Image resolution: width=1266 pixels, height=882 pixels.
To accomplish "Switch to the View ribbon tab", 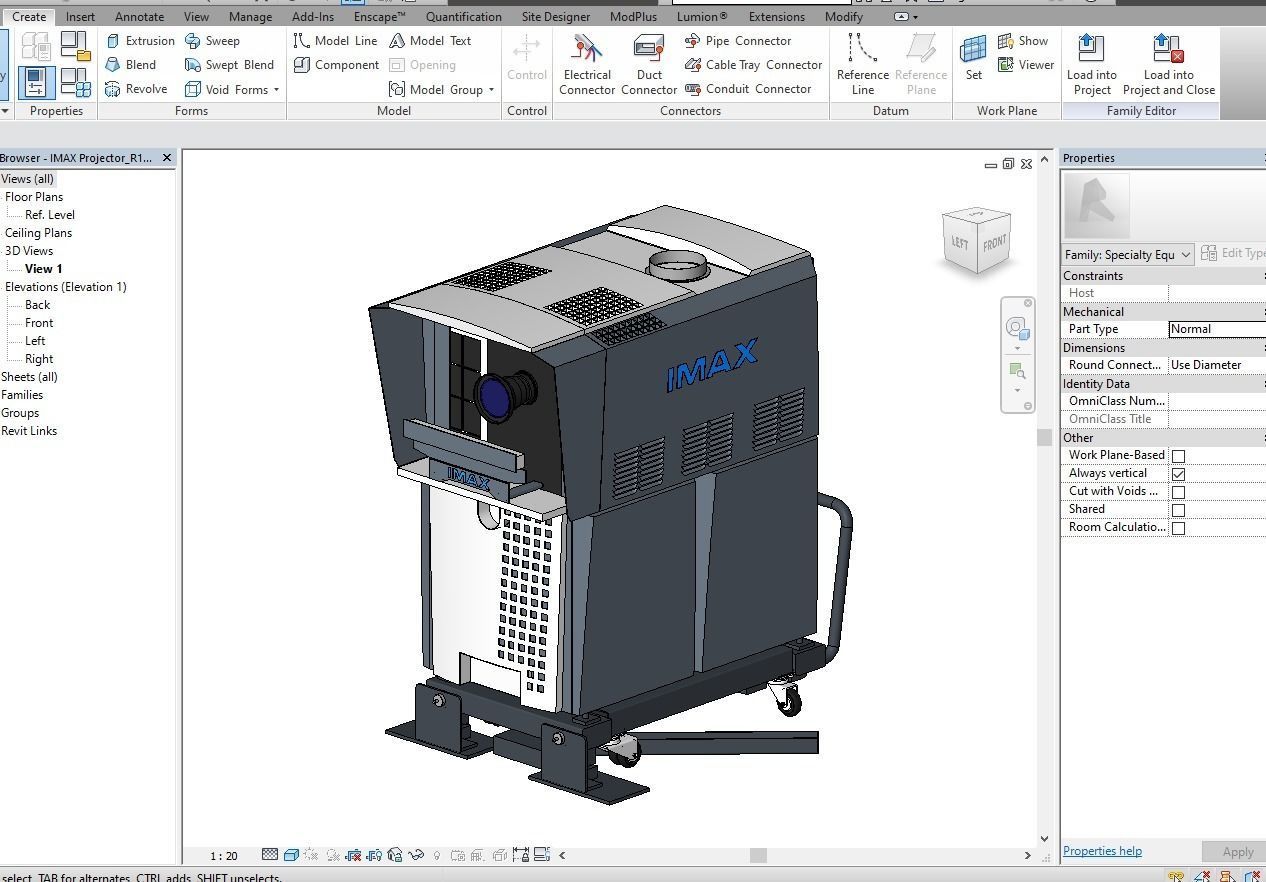I will [x=196, y=17].
